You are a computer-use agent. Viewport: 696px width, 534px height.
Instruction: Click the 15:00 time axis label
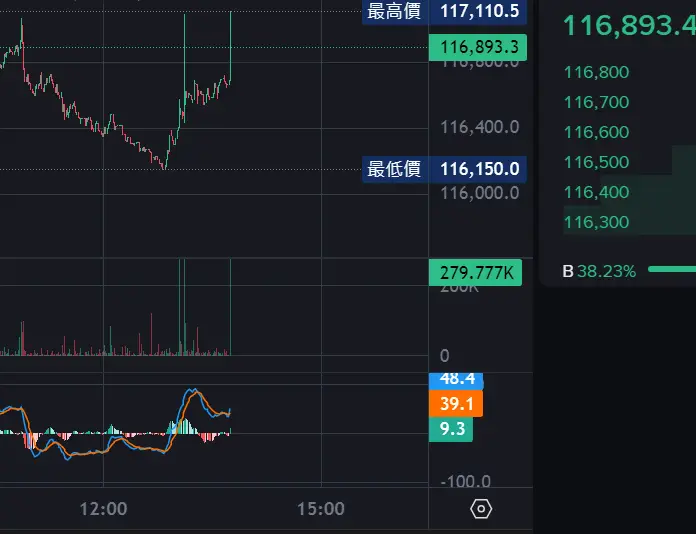coord(320,509)
